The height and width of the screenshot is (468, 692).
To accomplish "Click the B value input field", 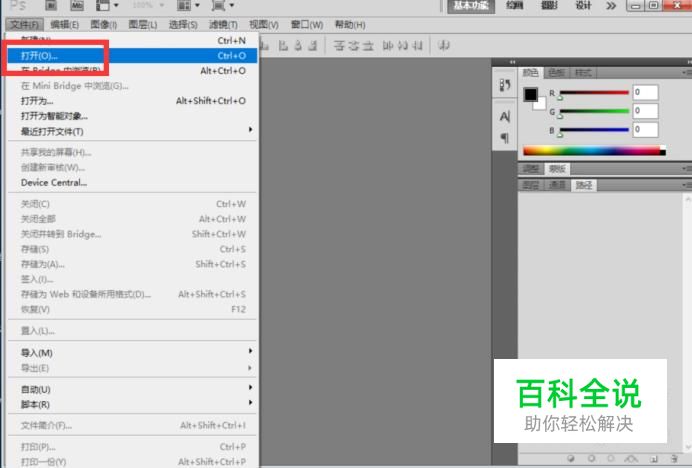I will click(645, 129).
